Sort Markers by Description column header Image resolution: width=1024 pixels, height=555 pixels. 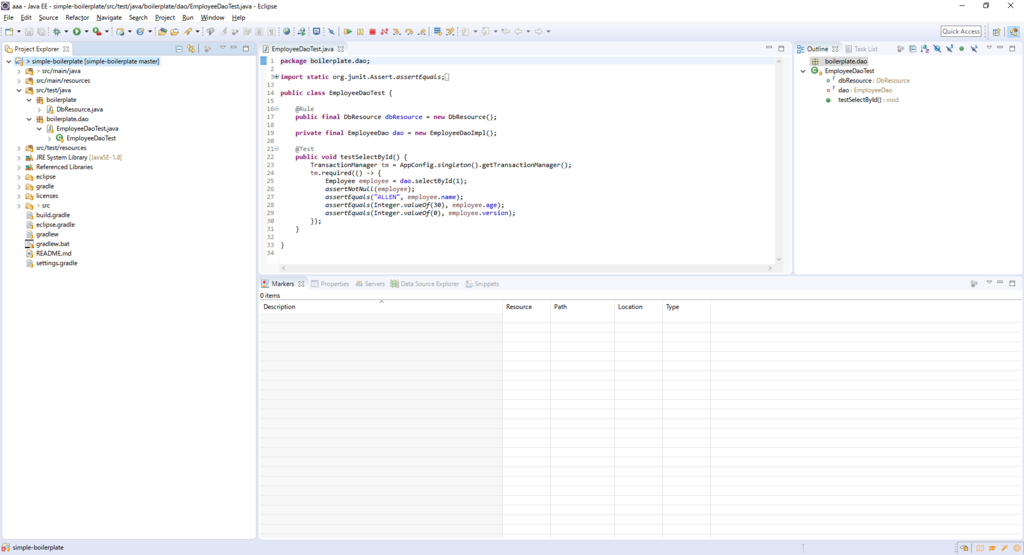[x=381, y=307]
